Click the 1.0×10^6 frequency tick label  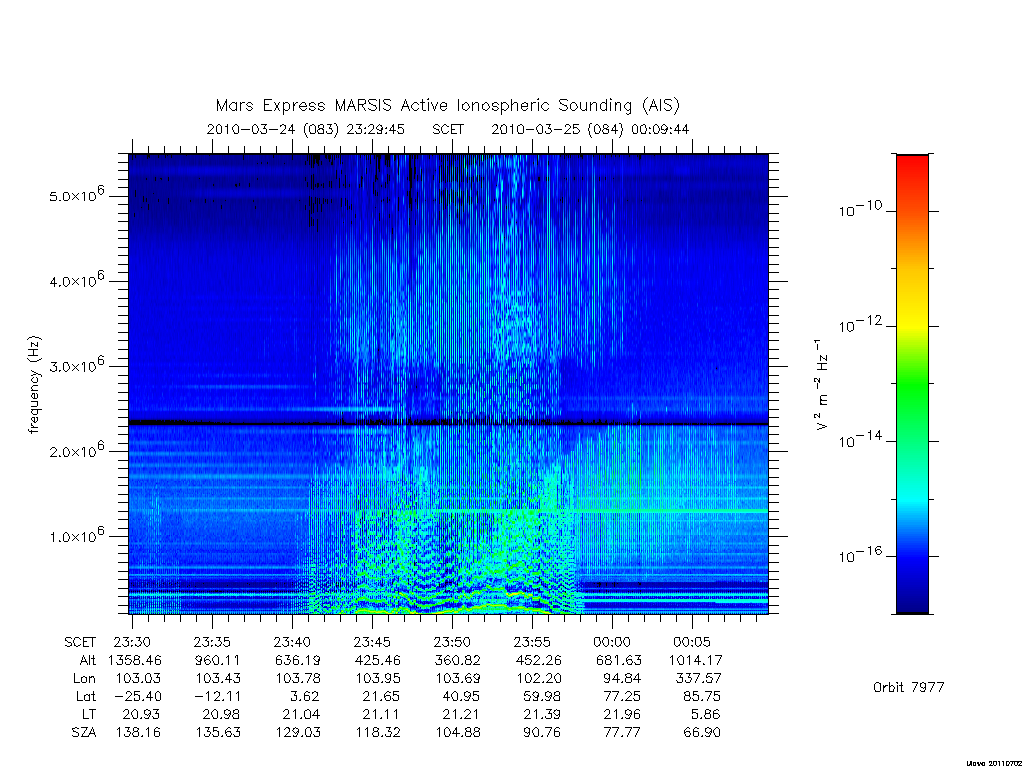coord(76,534)
